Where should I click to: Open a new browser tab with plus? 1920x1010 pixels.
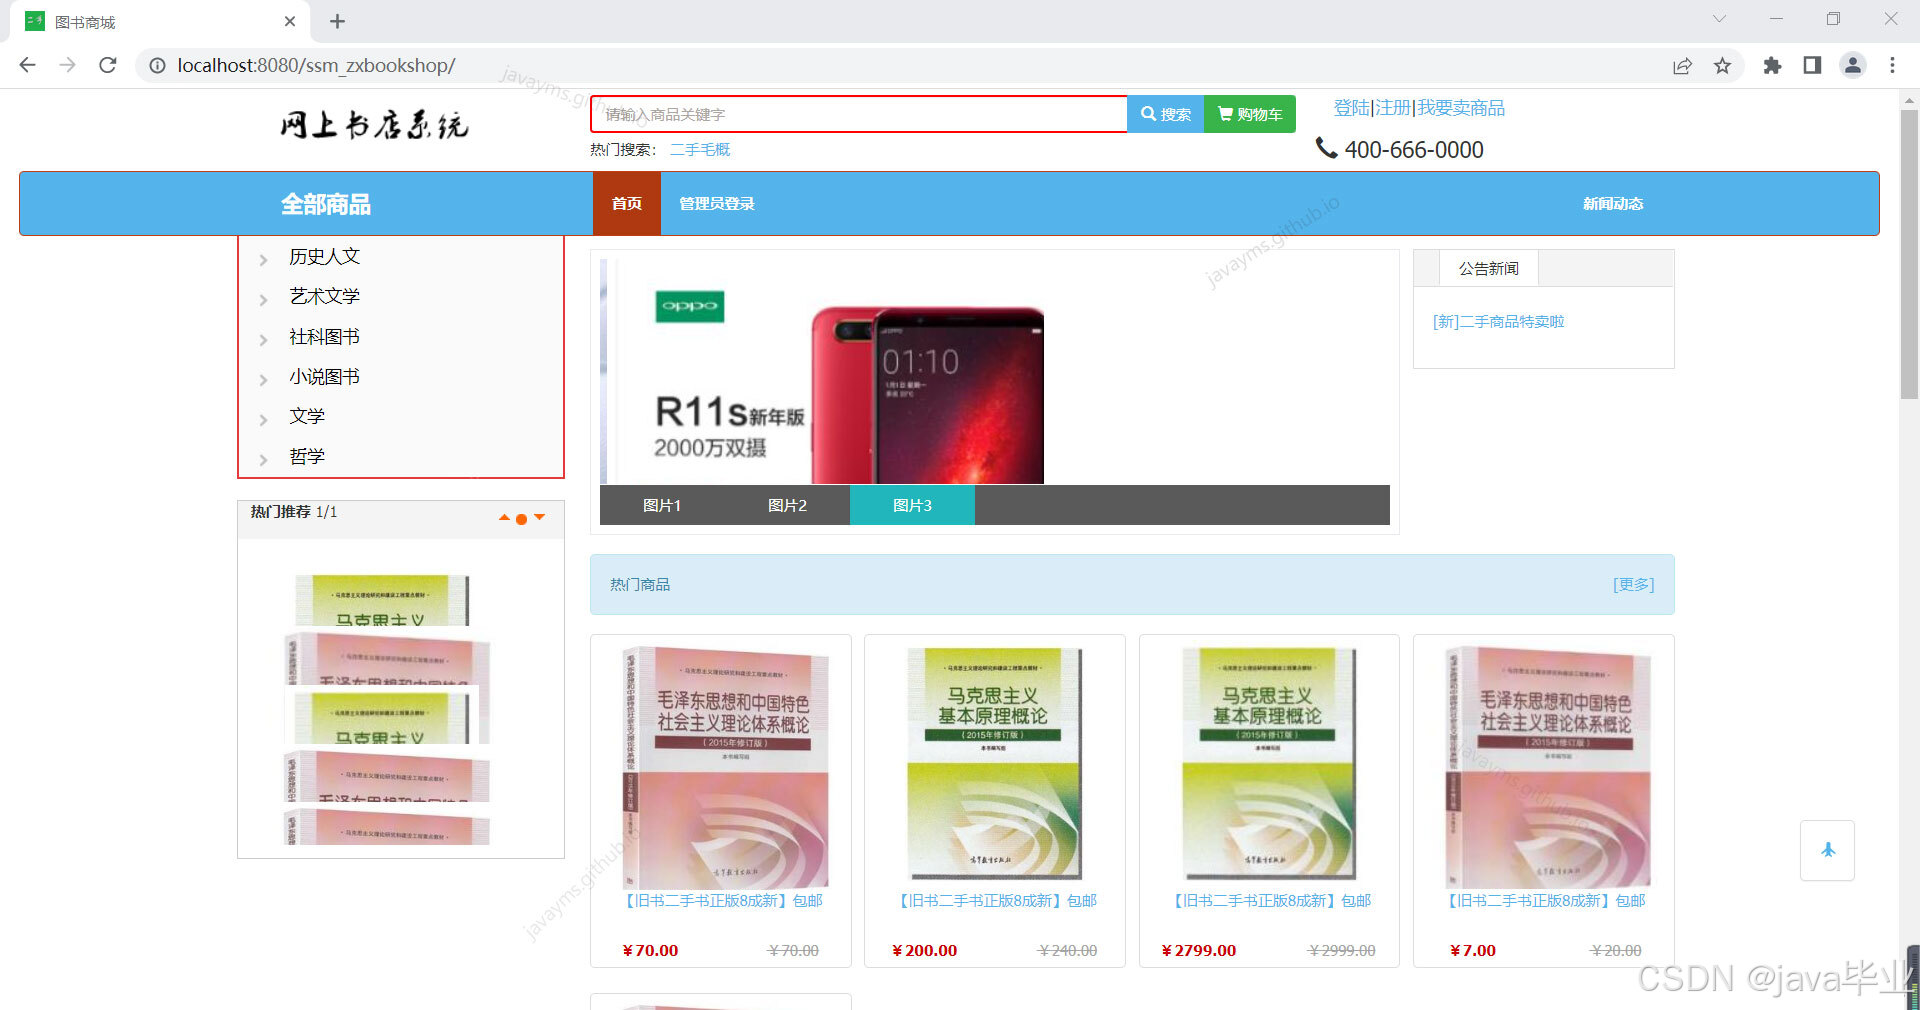pyautogui.click(x=337, y=21)
